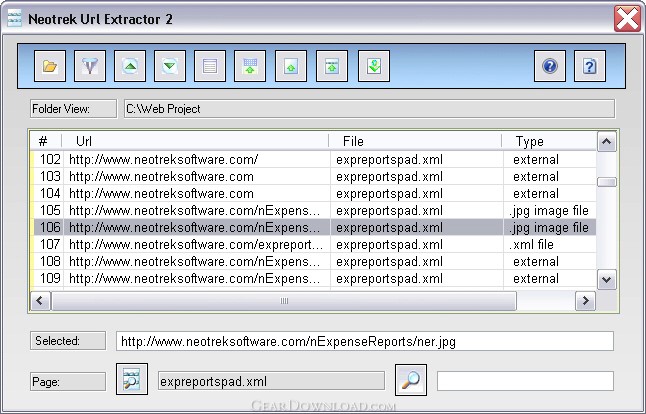Open a folder with the yellow folder icon
The height and width of the screenshot is (414, 646).
(x=50, y=66)
